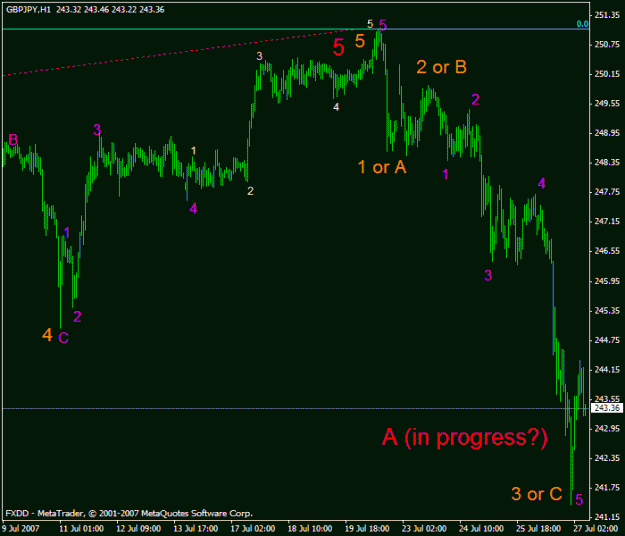Select the orange '3 or C' wave label
This screenshot has height=536, width=625.
point(537,494)
